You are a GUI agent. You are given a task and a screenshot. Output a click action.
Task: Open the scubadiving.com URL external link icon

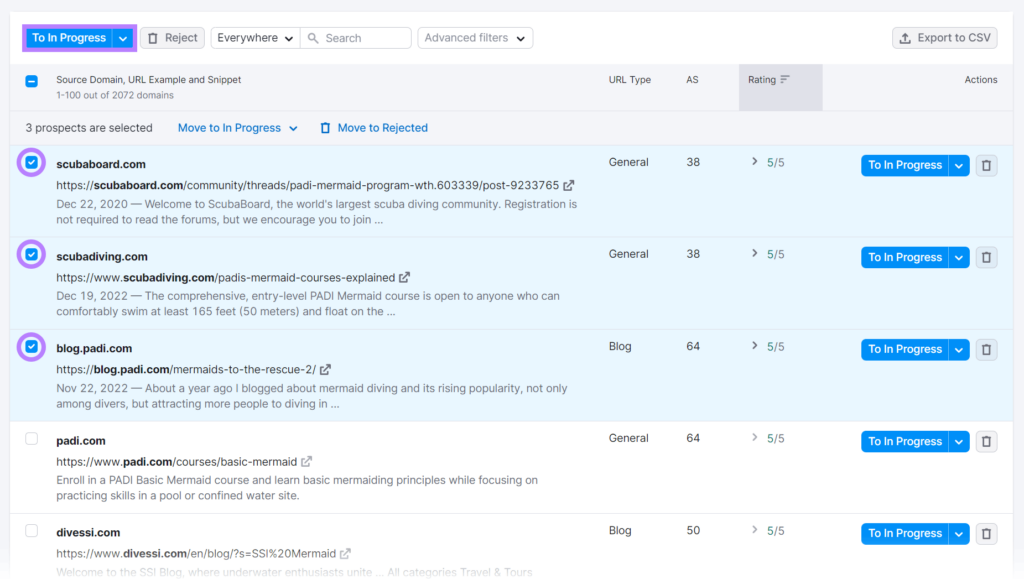[x=405, y=277]
